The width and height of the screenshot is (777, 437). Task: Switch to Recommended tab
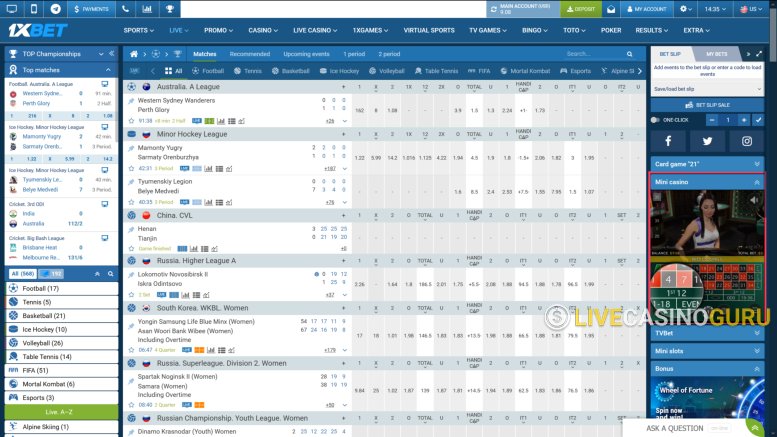coord(250,54)
